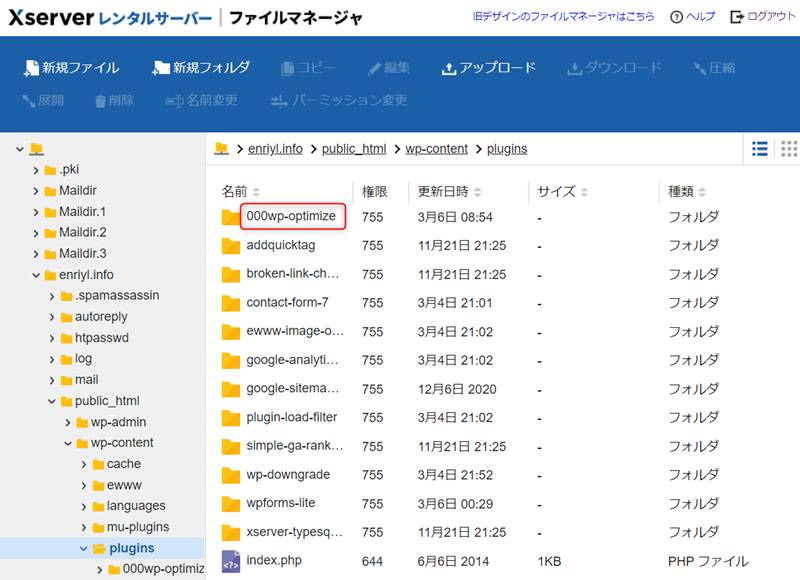800x580 pixels.
Task: Expand the 000wp-optimiz tree node
Action: pyautogui.click(x=99, y=569)
